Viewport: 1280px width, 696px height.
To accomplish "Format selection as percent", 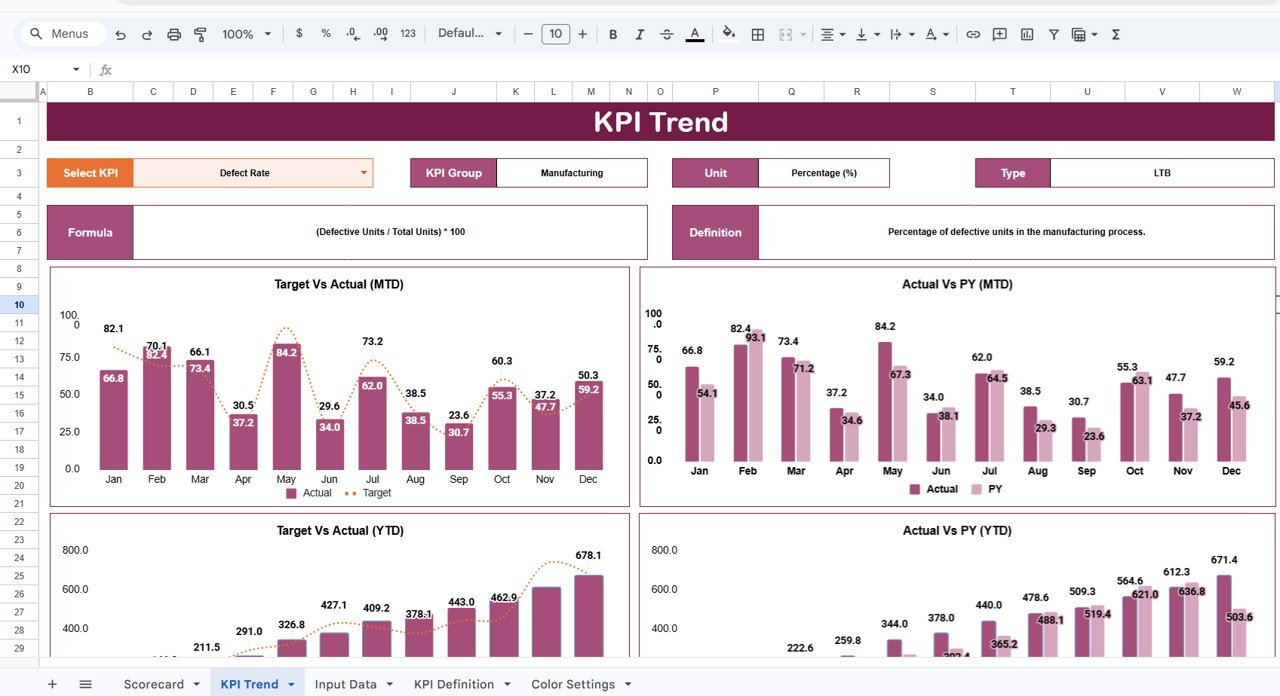I will pos(325,33).
